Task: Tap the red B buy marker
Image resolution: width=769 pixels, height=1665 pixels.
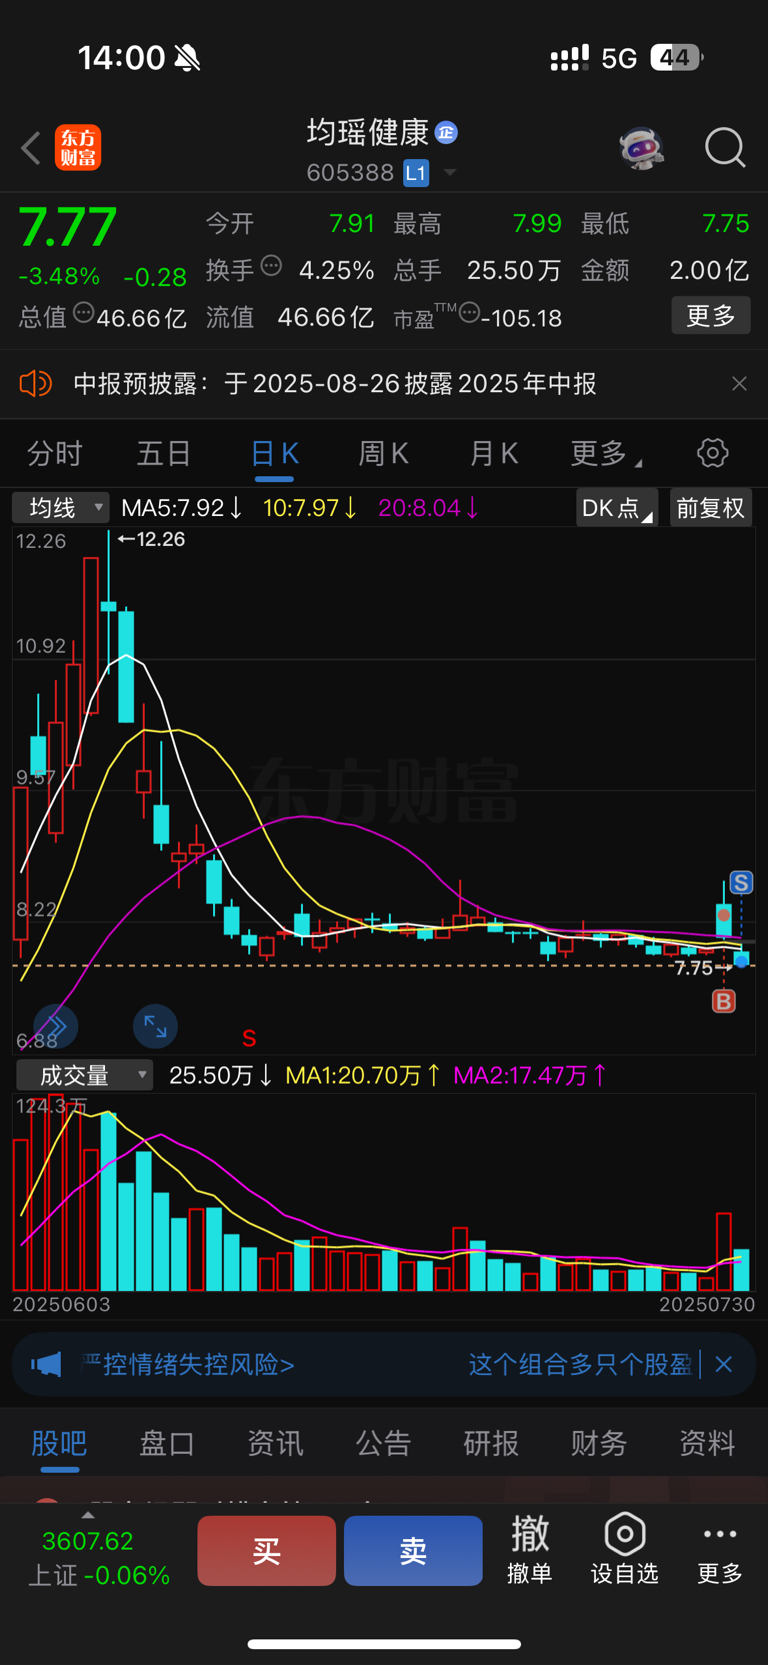Action: [723, 1001]
